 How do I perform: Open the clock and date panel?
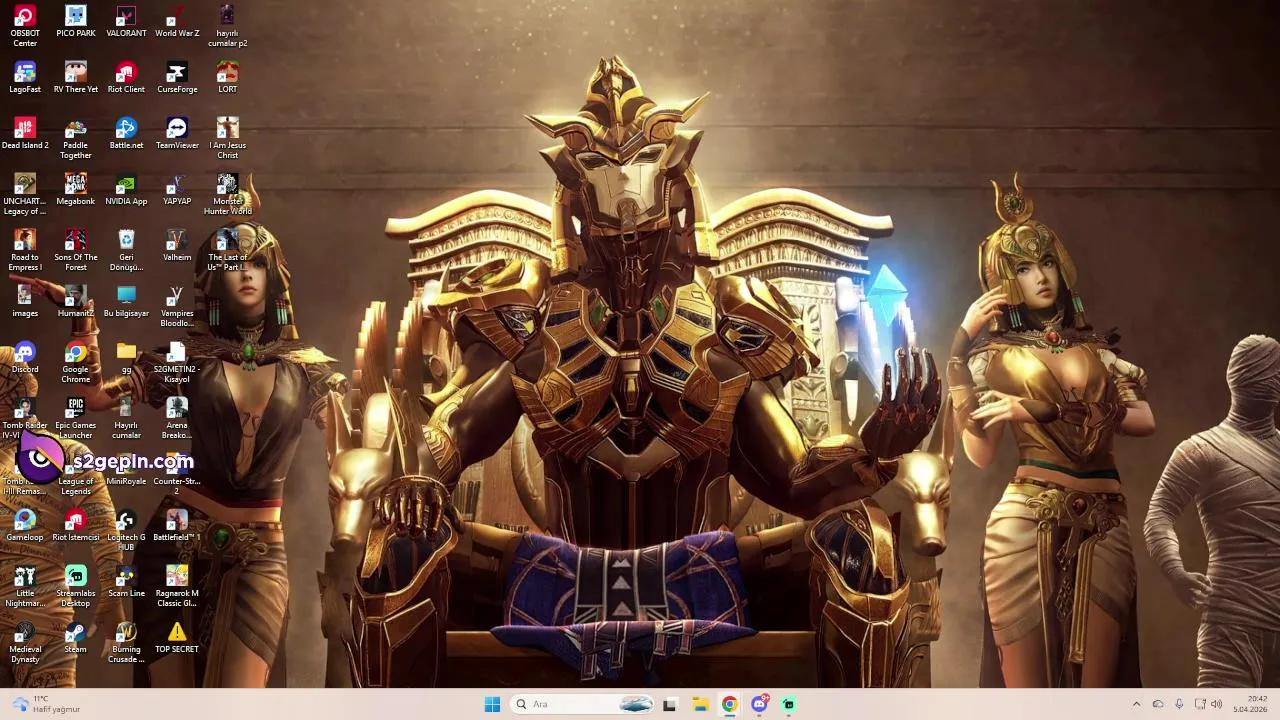(1250, 704)
